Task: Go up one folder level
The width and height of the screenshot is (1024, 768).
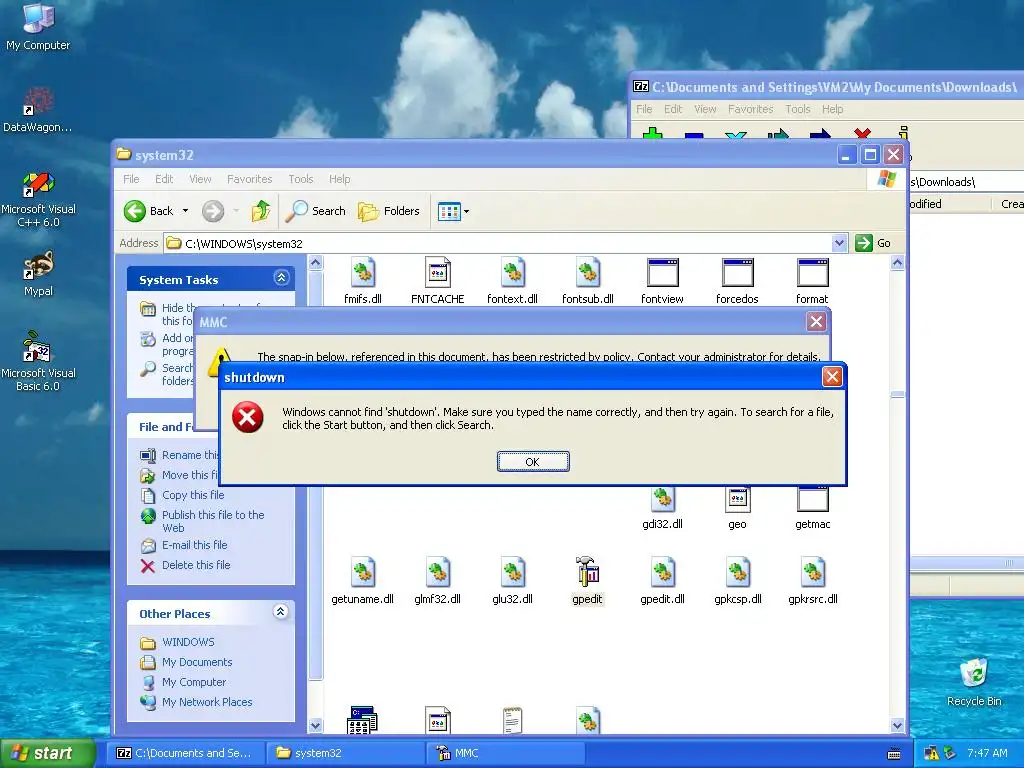Action: pos(261,211)
